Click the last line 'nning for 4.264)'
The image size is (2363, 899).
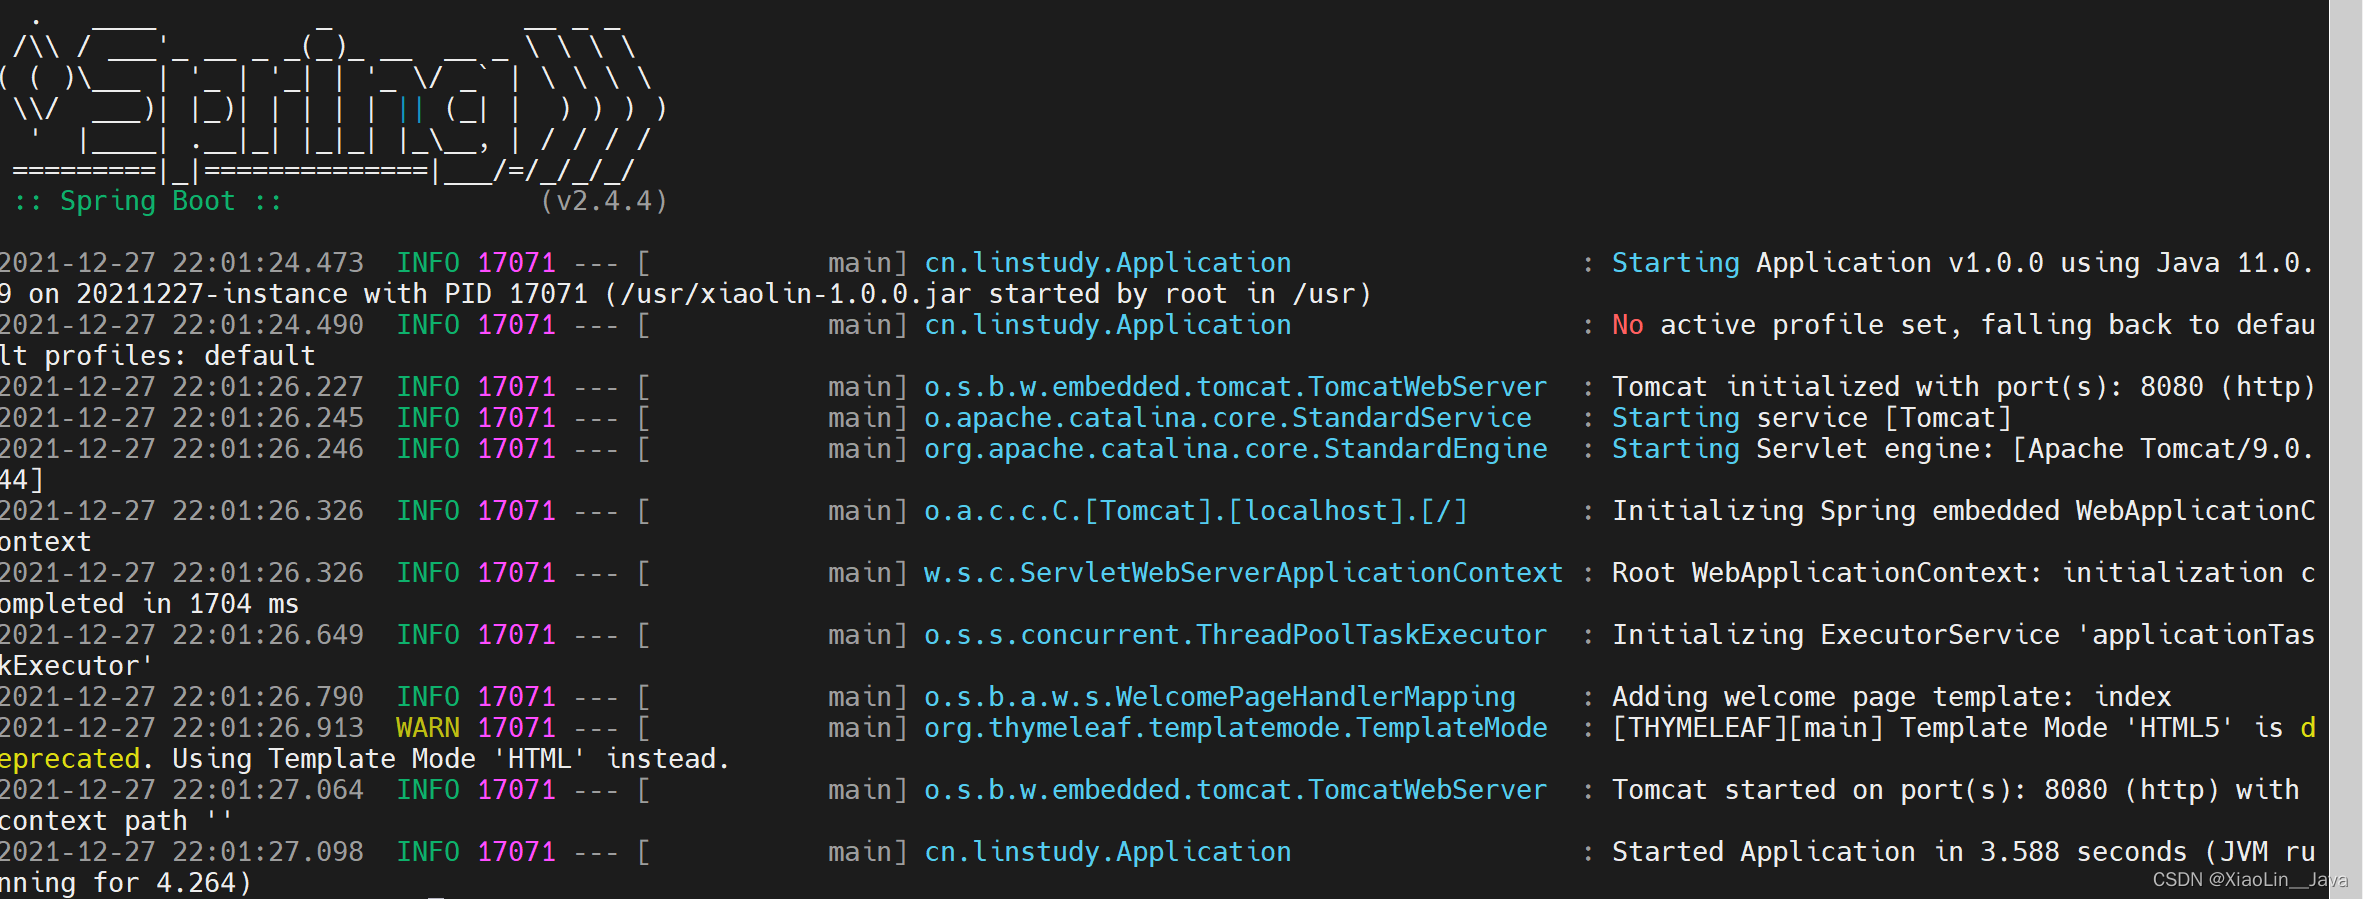(126, 883)
